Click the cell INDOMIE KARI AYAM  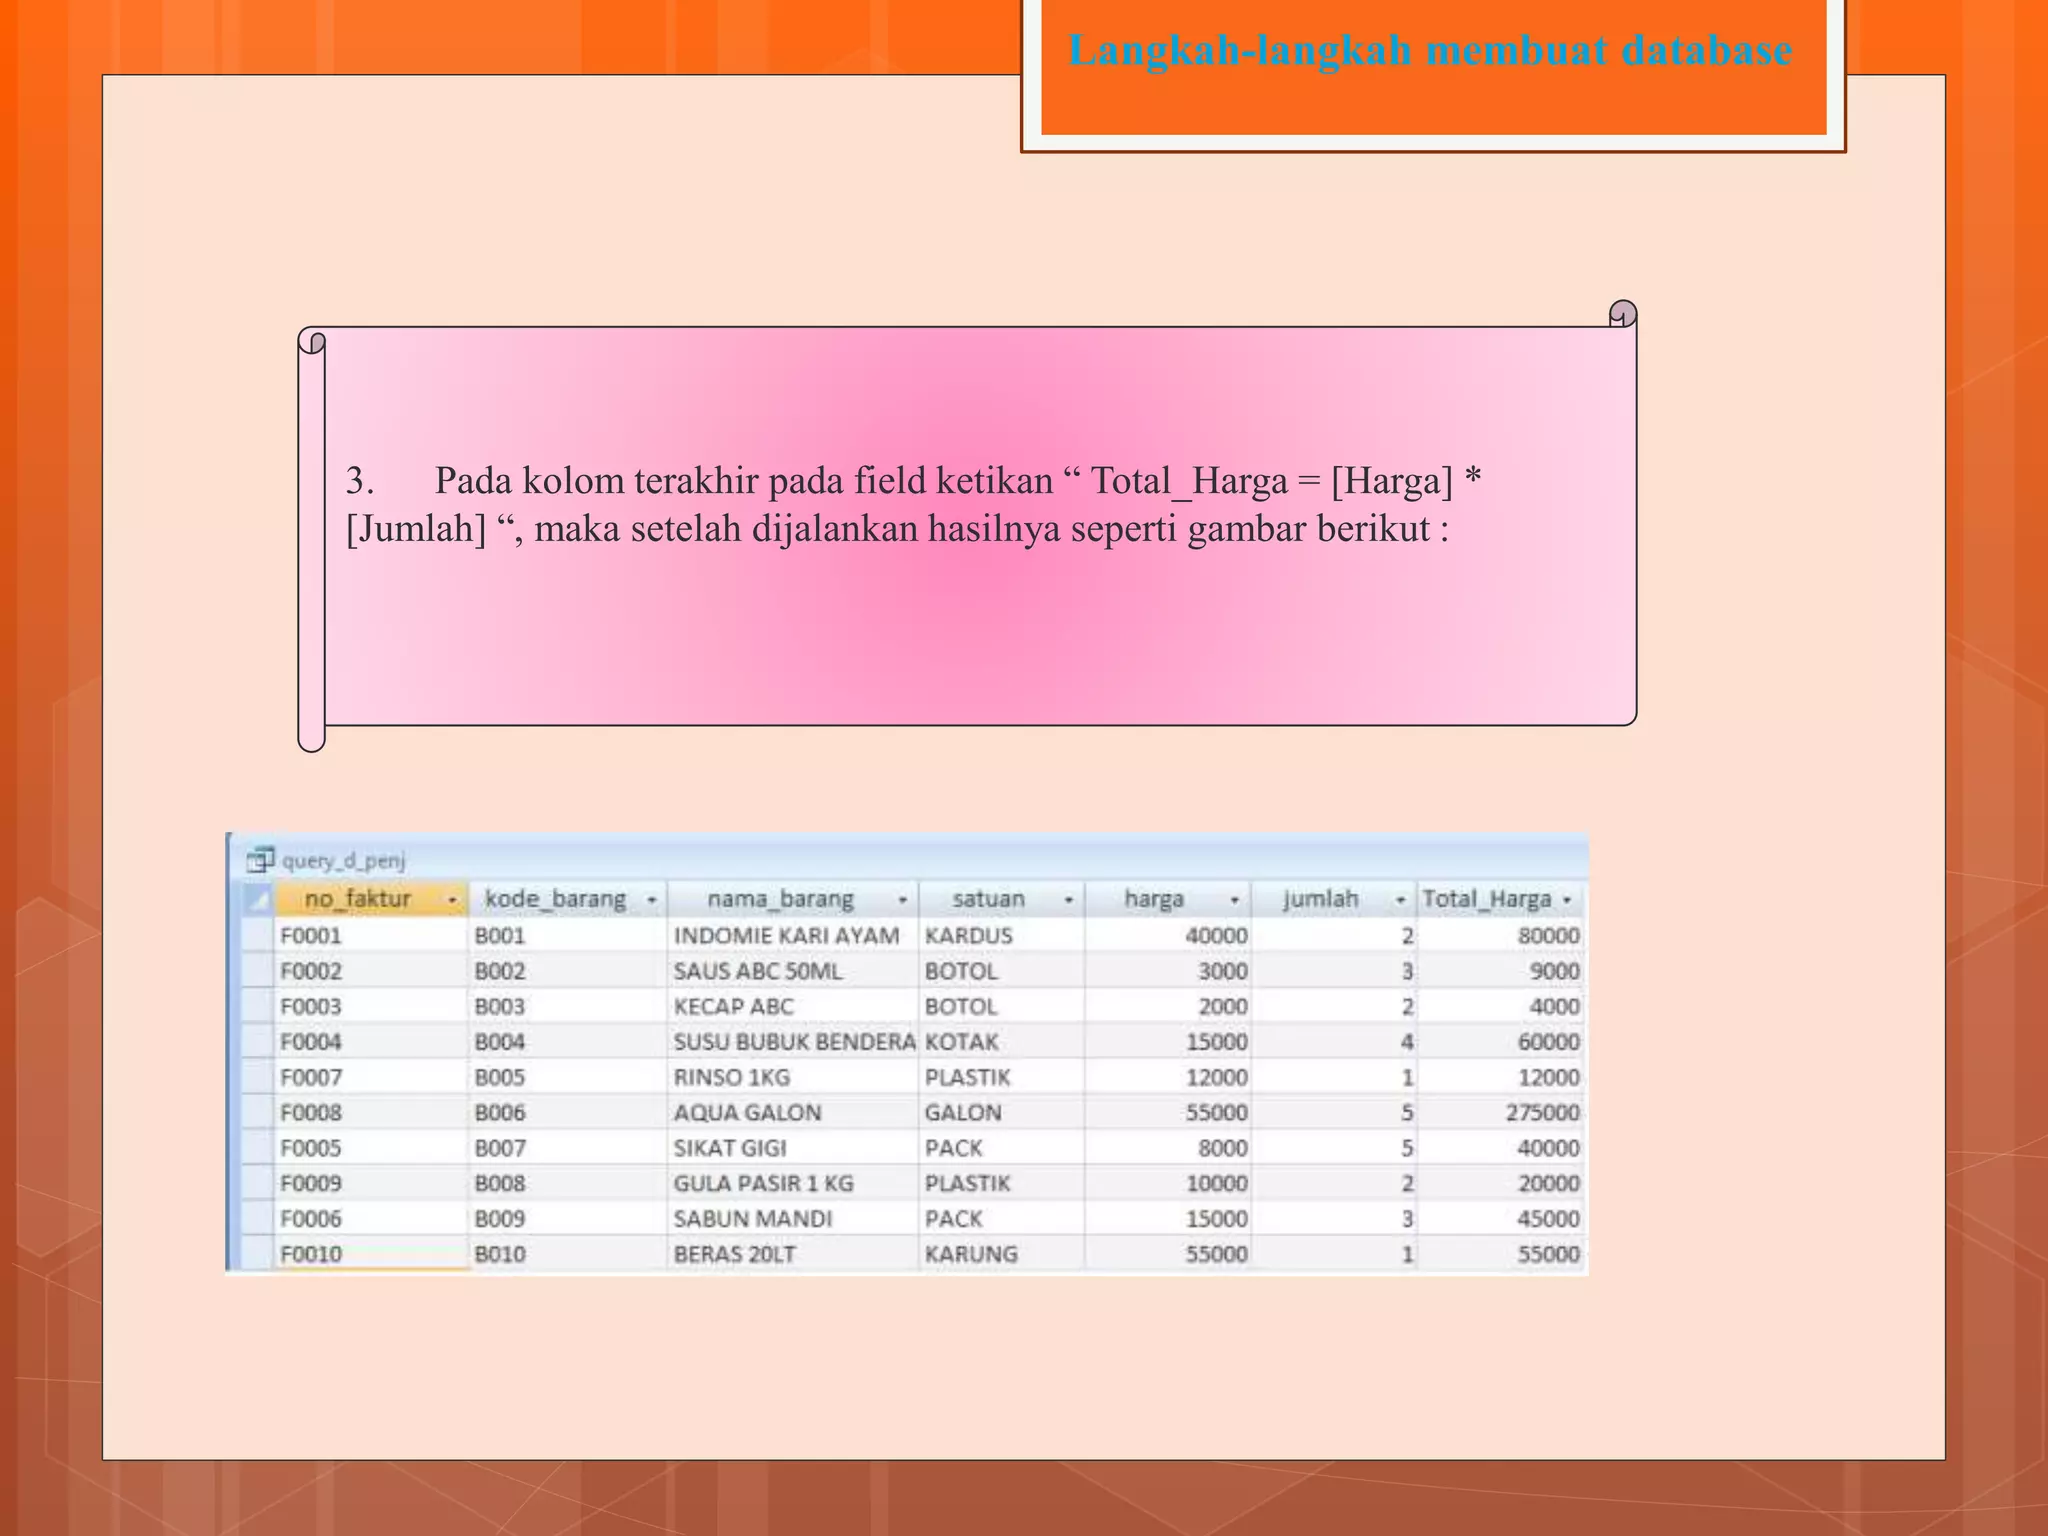(786, 936)
